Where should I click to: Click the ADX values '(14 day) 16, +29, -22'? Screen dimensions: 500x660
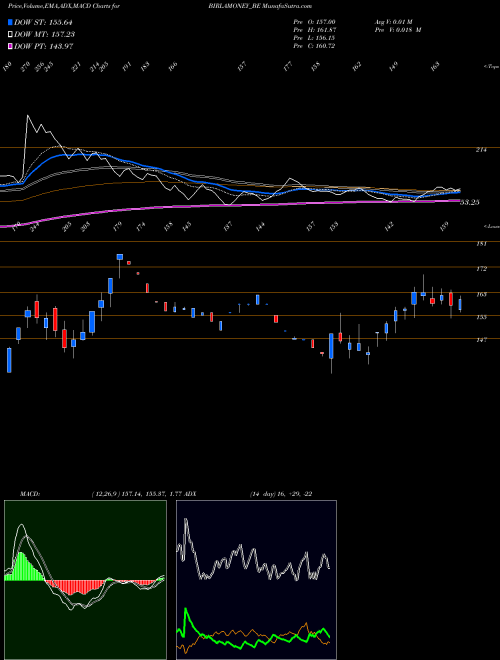point(281,494)
